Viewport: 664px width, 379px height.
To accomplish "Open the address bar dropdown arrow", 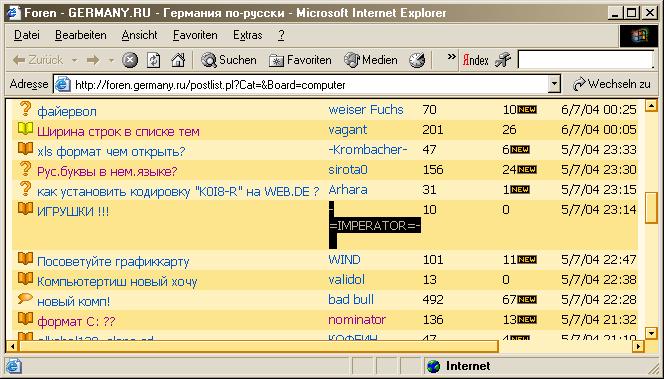I will pos(554,85).
